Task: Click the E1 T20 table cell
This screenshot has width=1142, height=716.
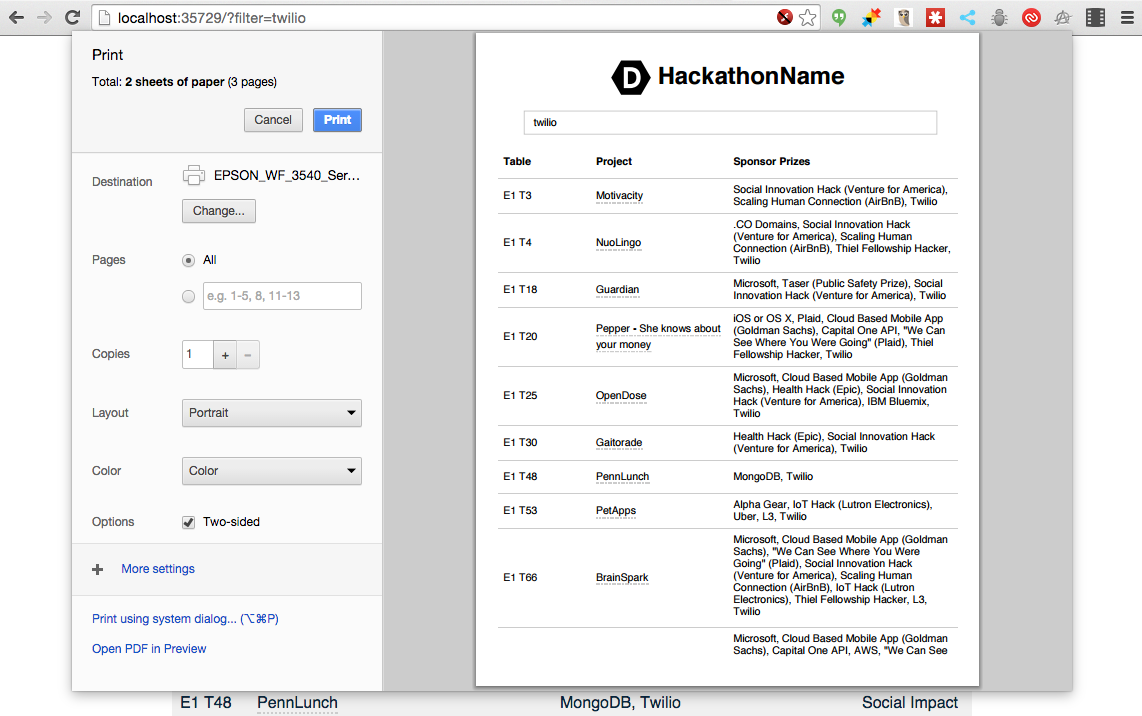Action: click(x=520, y=337)
